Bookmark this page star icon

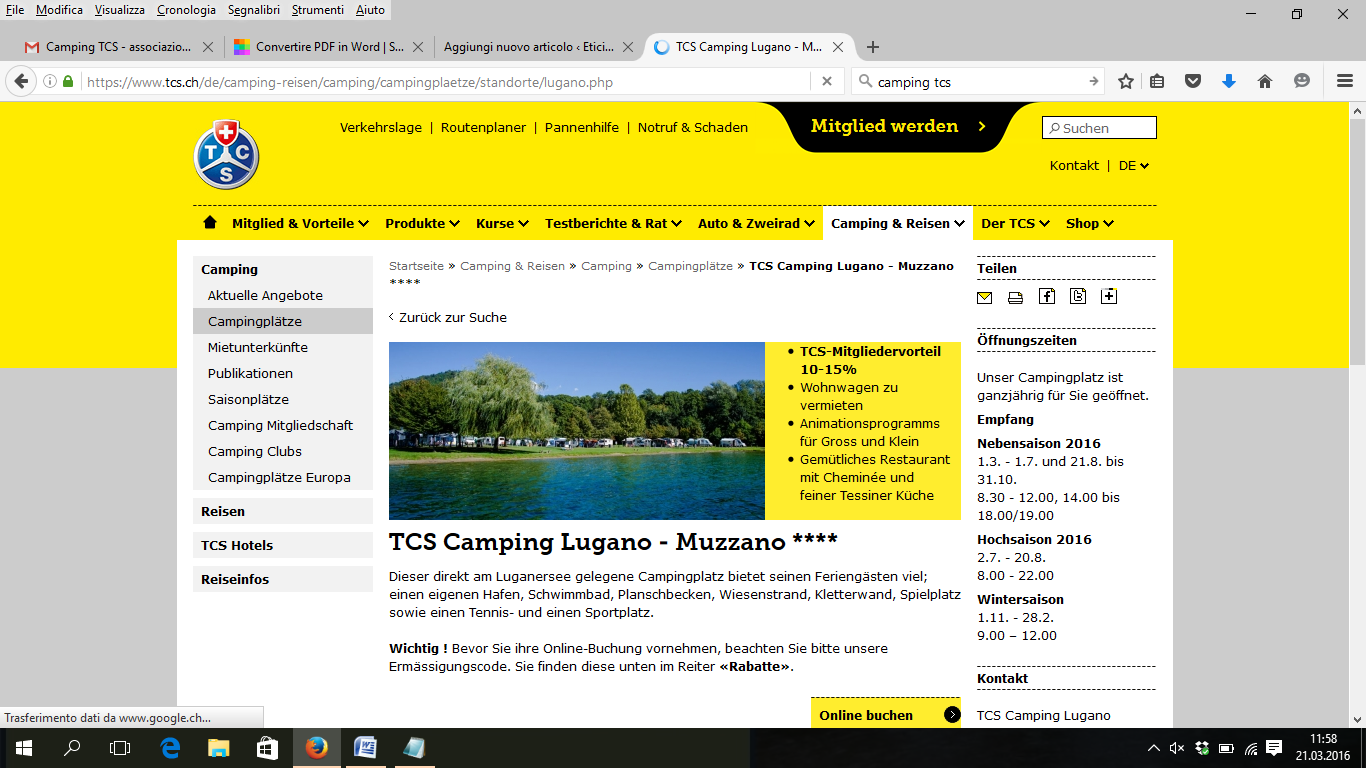(1126, 82)
